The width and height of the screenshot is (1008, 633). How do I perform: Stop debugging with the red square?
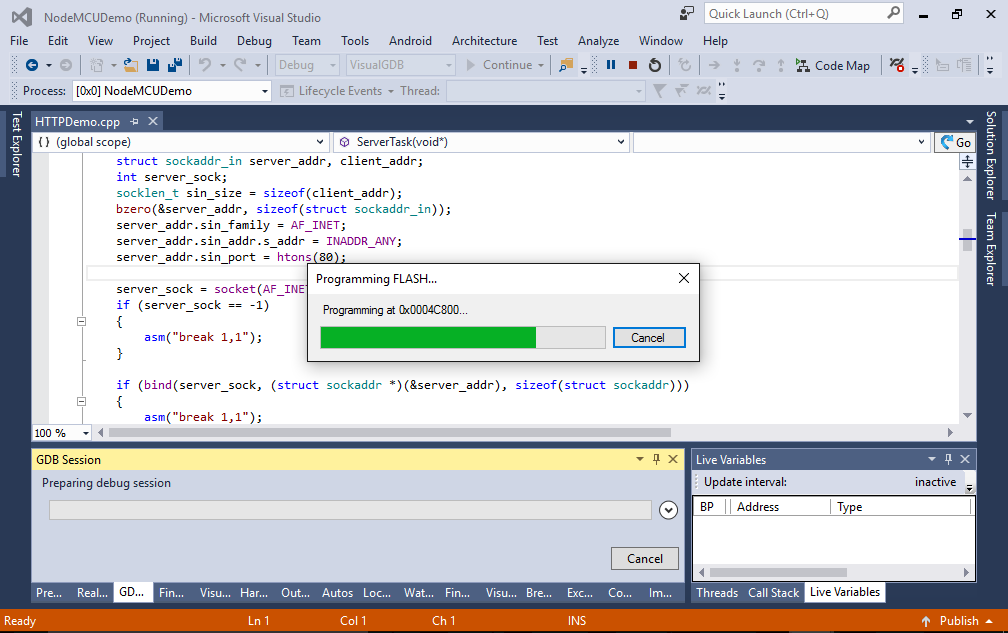633,65
